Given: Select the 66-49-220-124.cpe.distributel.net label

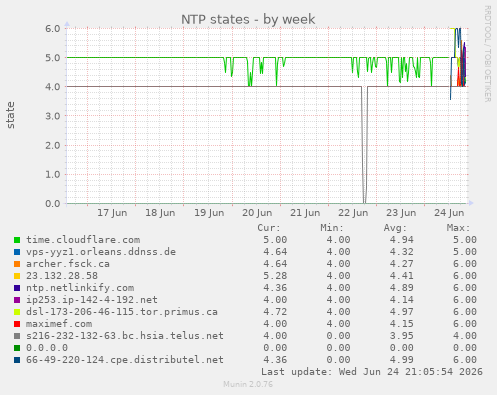Looking at the screenshot, I should pyautogui.click(x=125, y=360).
